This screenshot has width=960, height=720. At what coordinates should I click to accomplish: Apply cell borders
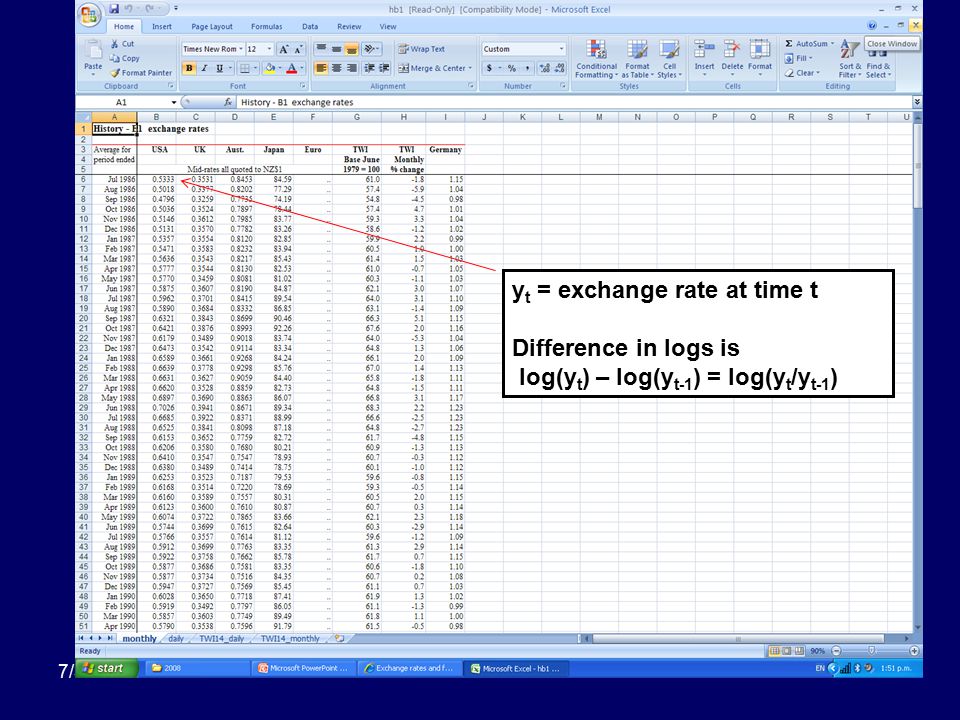[244, 69]
